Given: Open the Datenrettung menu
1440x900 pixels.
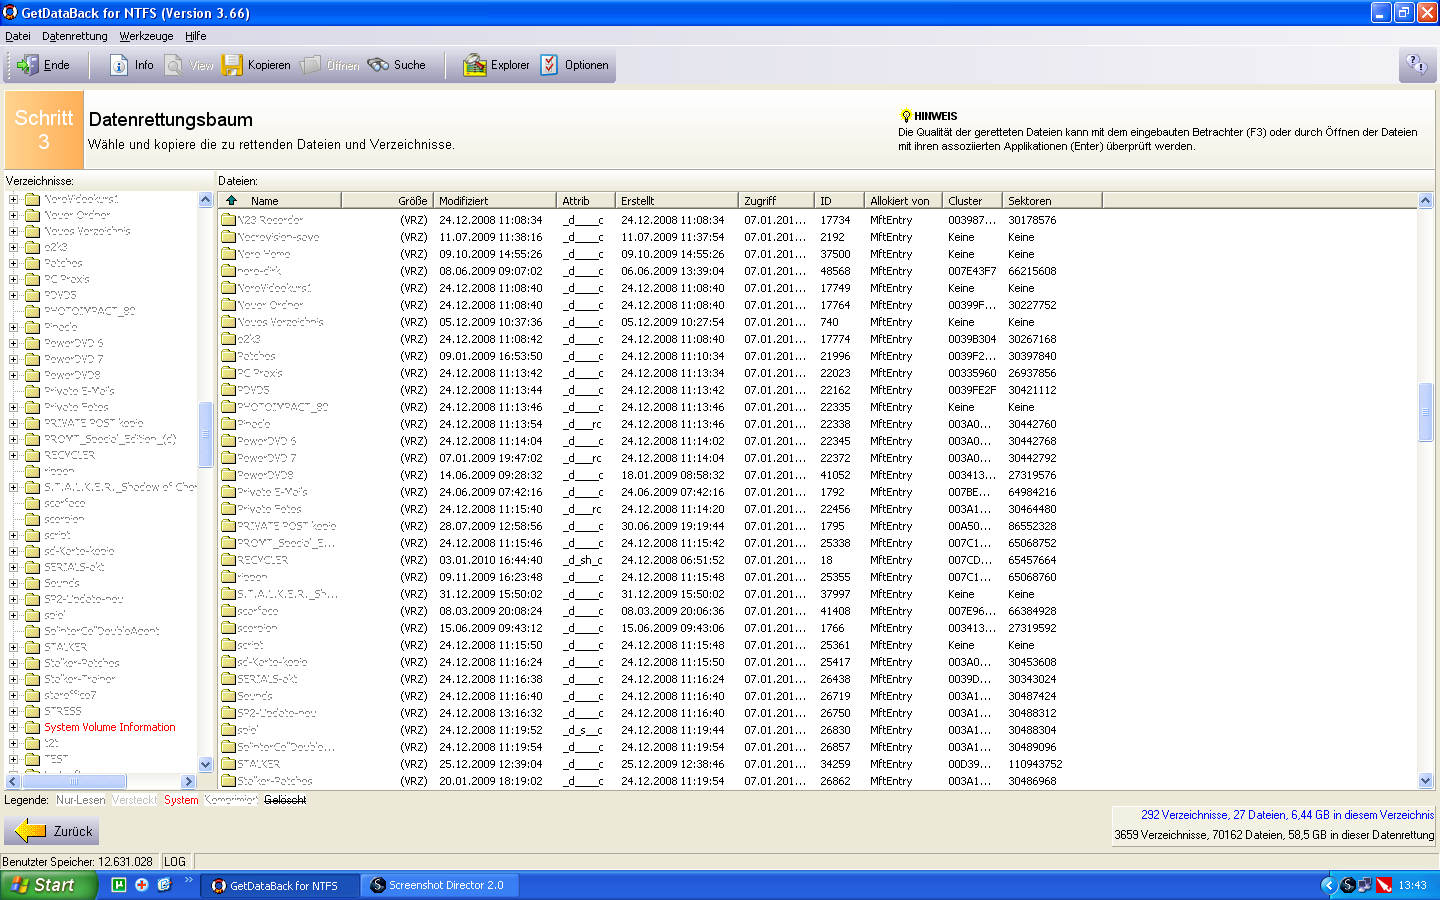Looking at the screenshot, I should coord(75,36).
